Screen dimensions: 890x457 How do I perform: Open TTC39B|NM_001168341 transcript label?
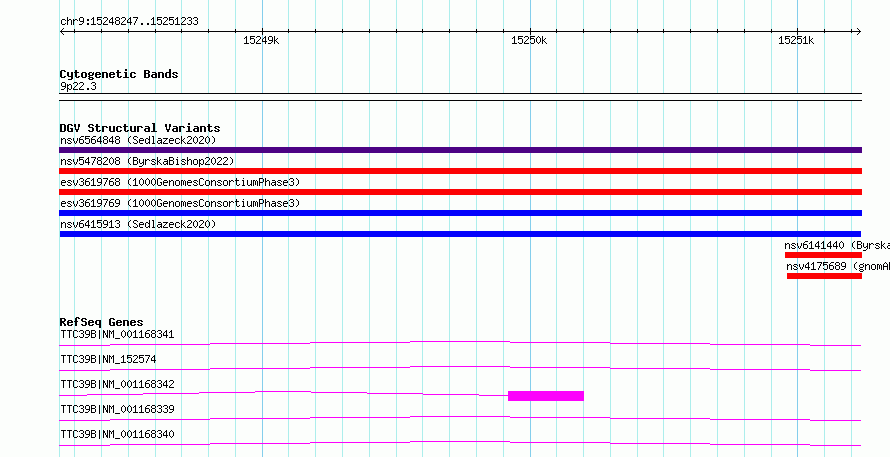click(x=117, y=334)
